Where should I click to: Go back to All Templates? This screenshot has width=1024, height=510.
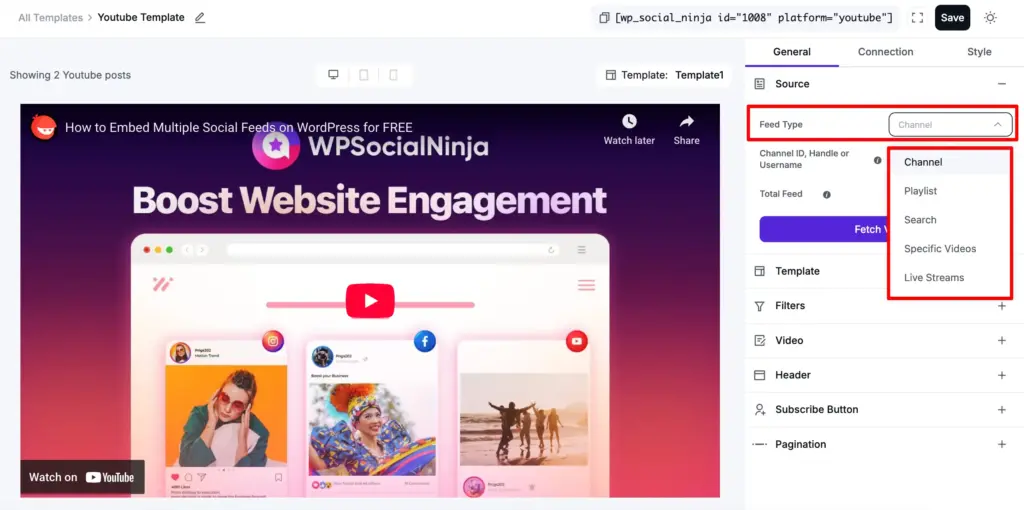point(50,18)
